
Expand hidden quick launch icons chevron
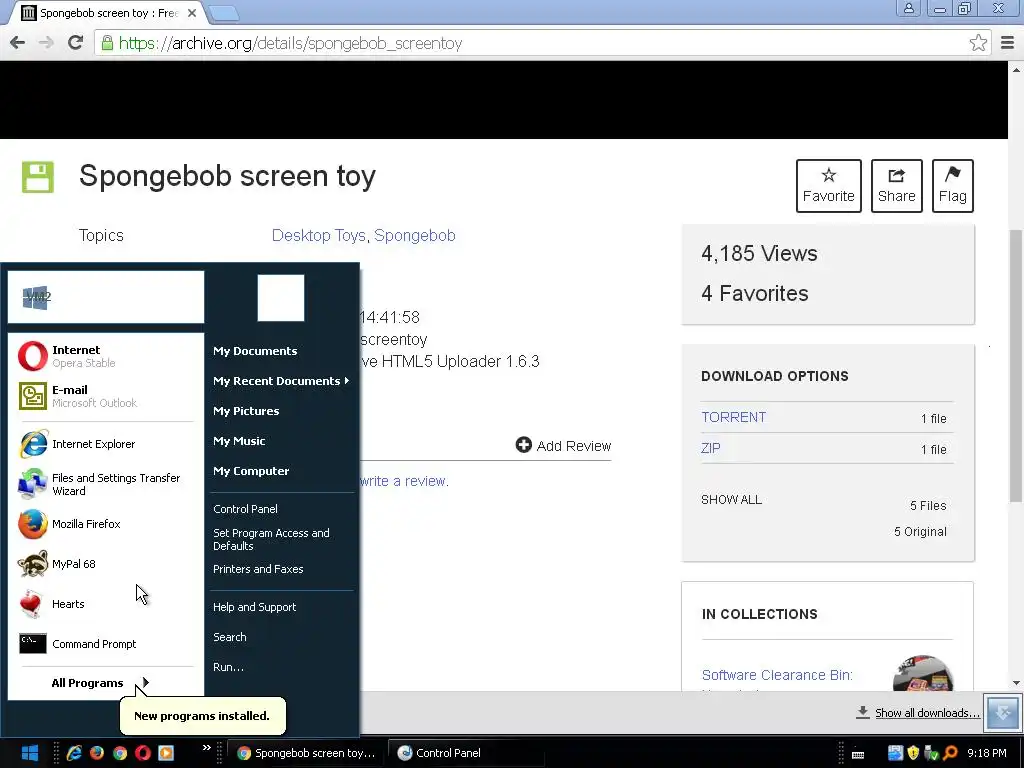click(206, 747)
